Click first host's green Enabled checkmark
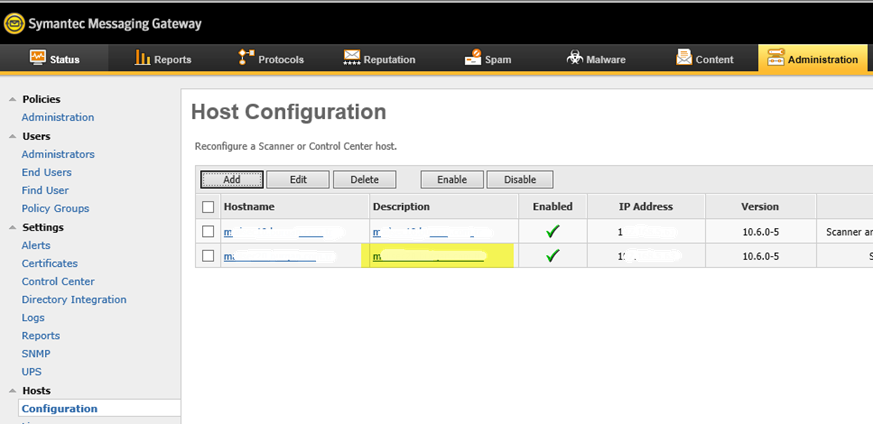Image resolution: width=873 pixels, height=424 pixels. pyautogui.click(x=552, y=231)
